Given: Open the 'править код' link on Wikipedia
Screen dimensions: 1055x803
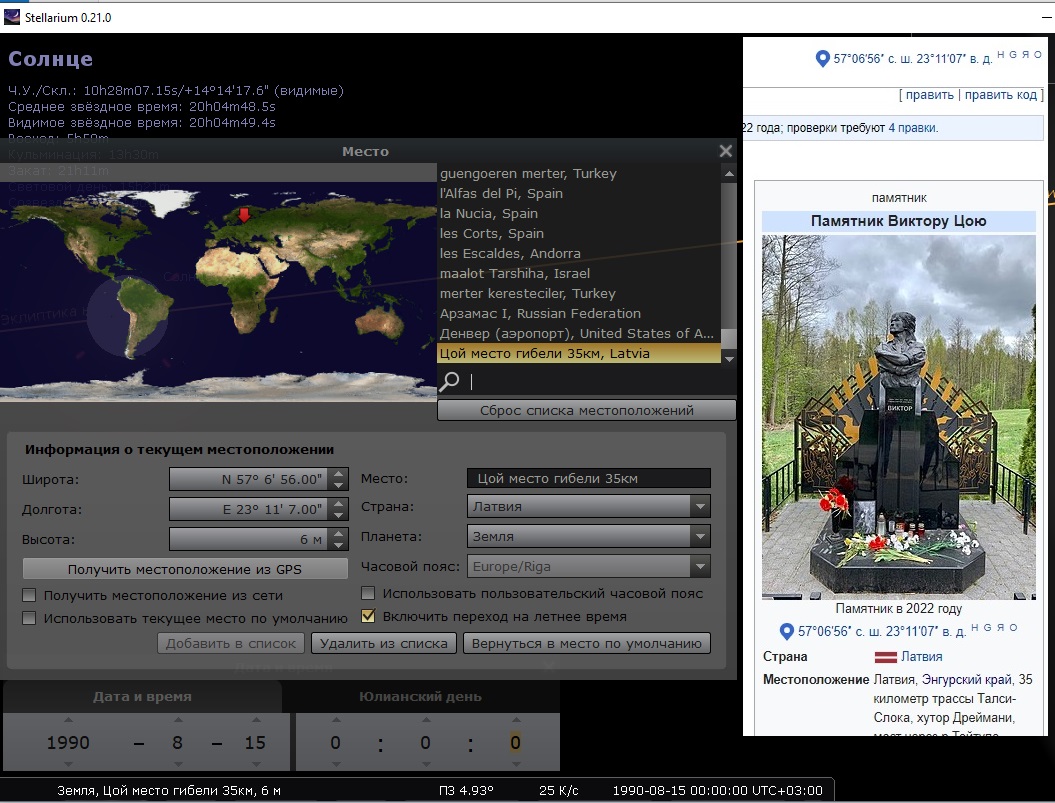Looking at the screenshot, I should click(x=1001, y=95).
